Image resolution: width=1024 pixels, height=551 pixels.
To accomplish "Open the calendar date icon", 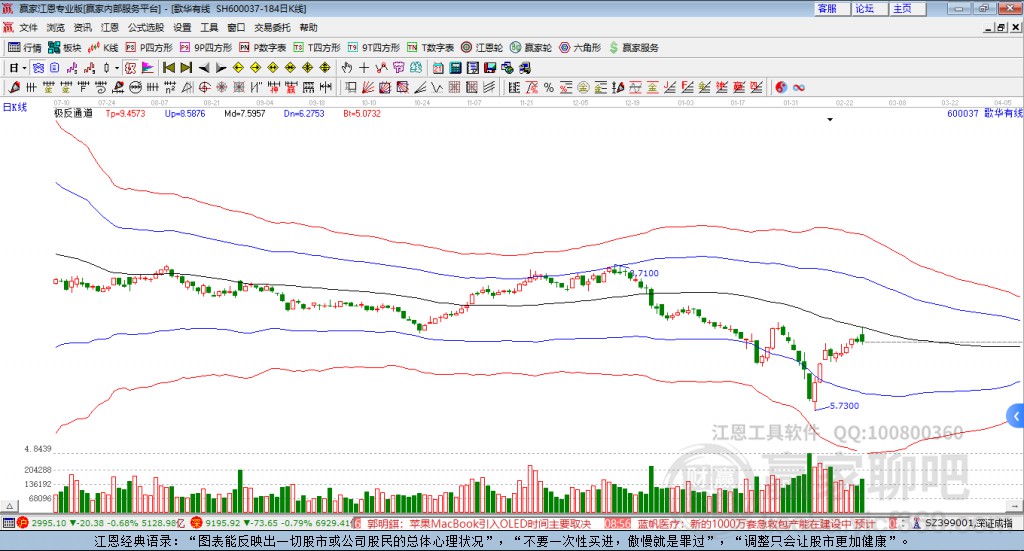I will 438,68.
